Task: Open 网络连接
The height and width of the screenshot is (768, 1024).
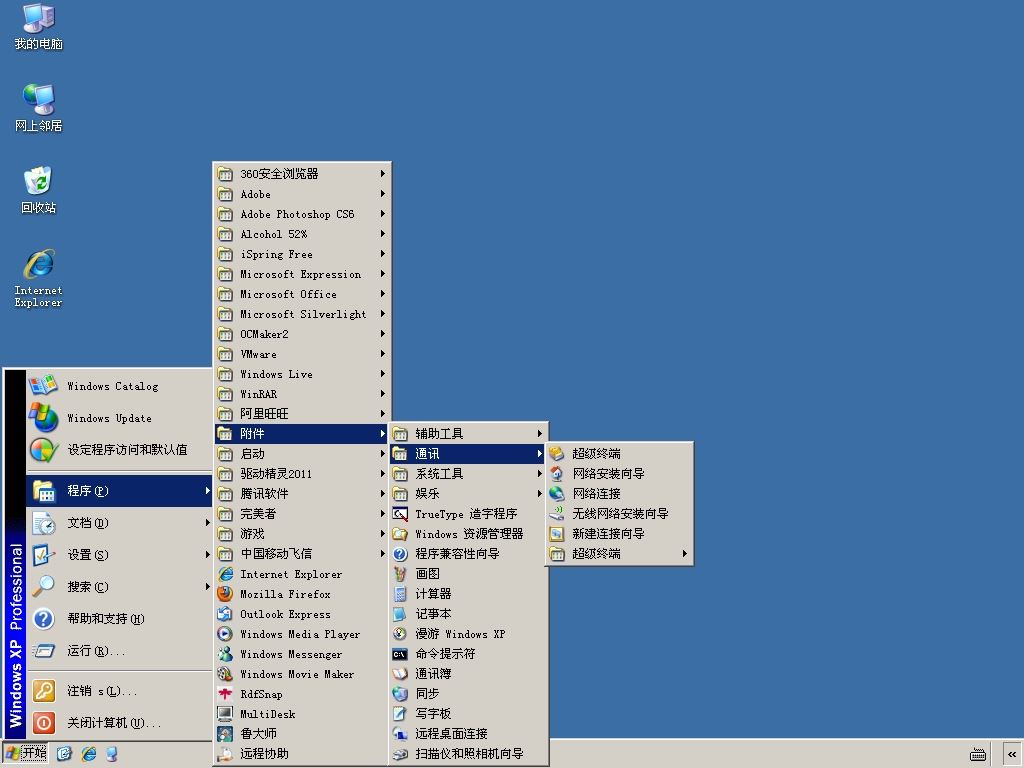Action: (619, 494)
